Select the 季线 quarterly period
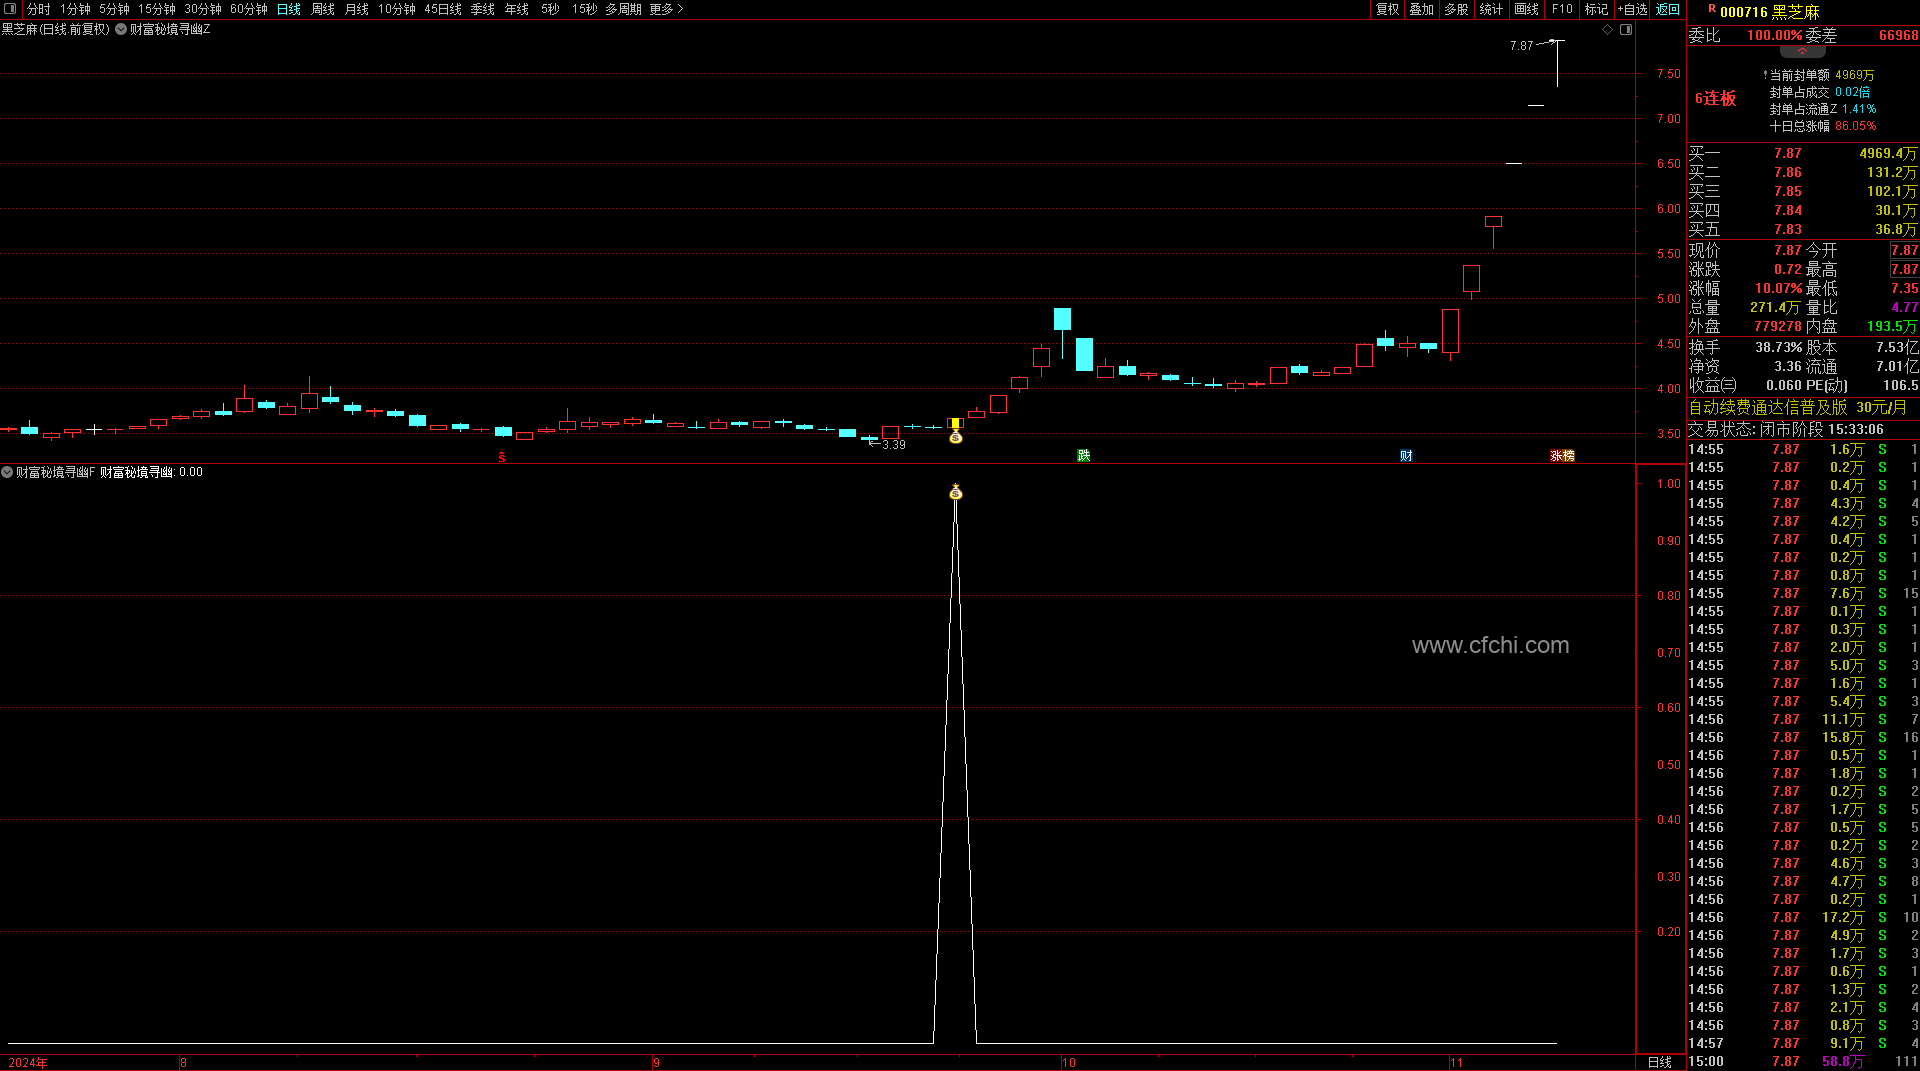This screenshot has height=1071, width=1920. coord(483,9)
